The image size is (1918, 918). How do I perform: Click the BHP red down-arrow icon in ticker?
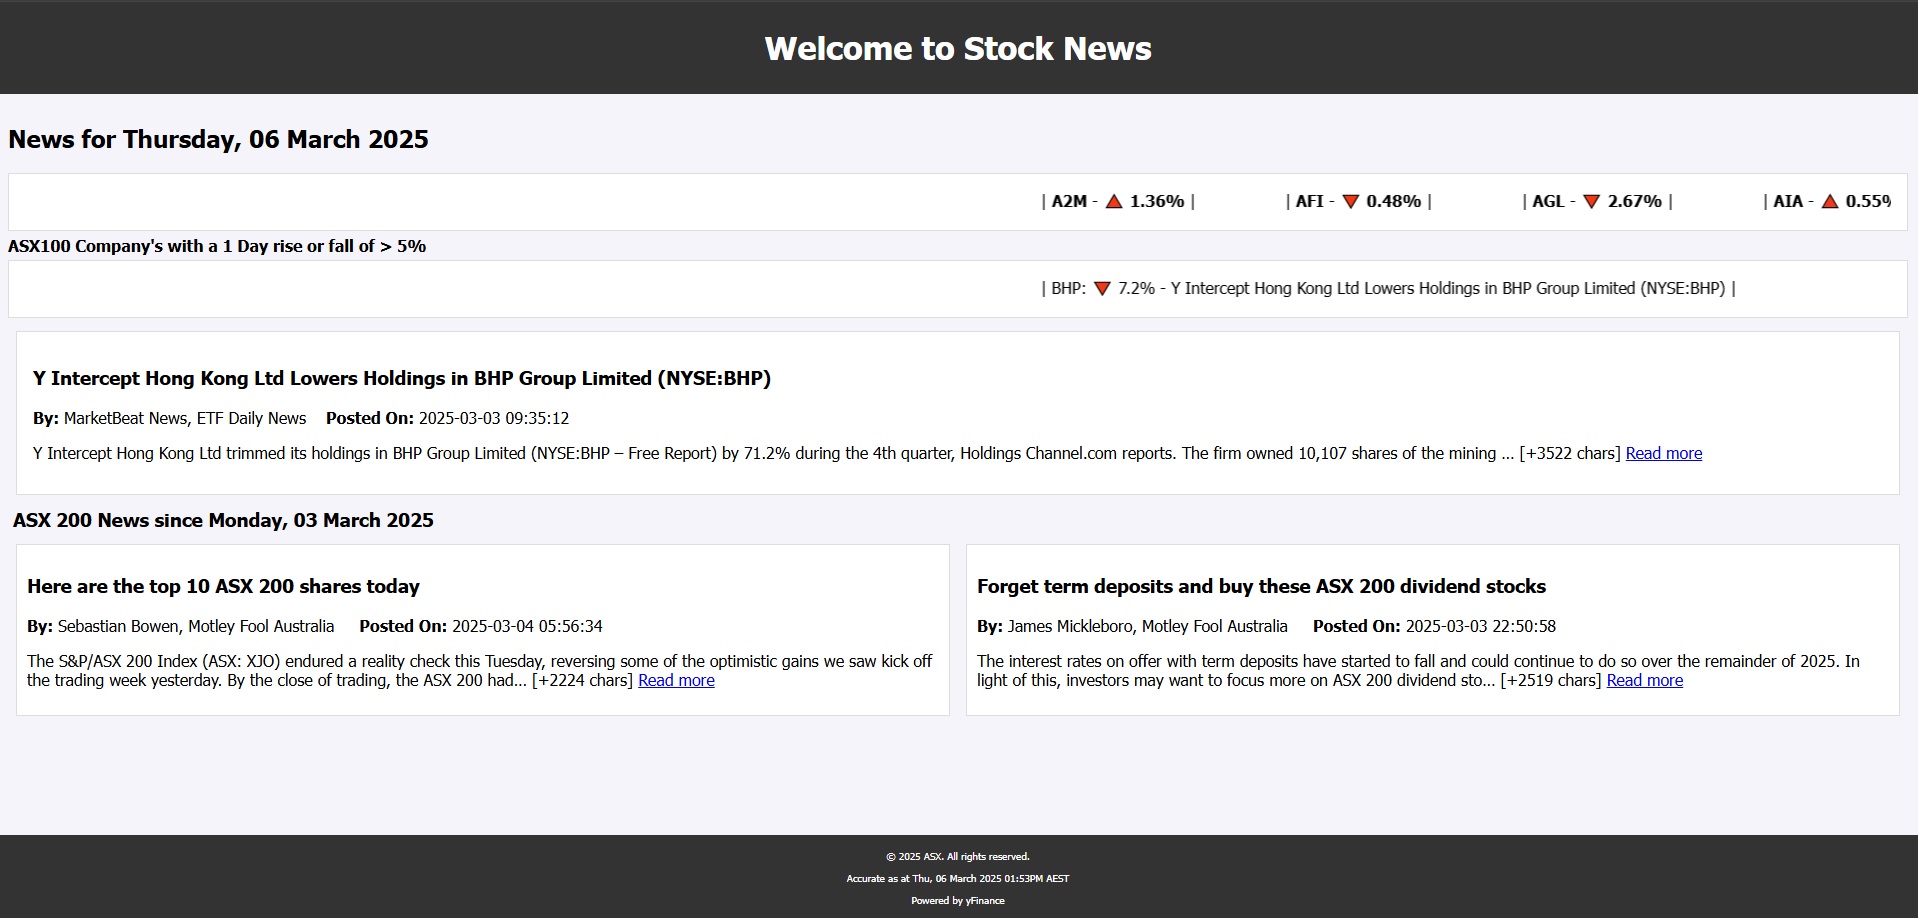pos(1102,289)
